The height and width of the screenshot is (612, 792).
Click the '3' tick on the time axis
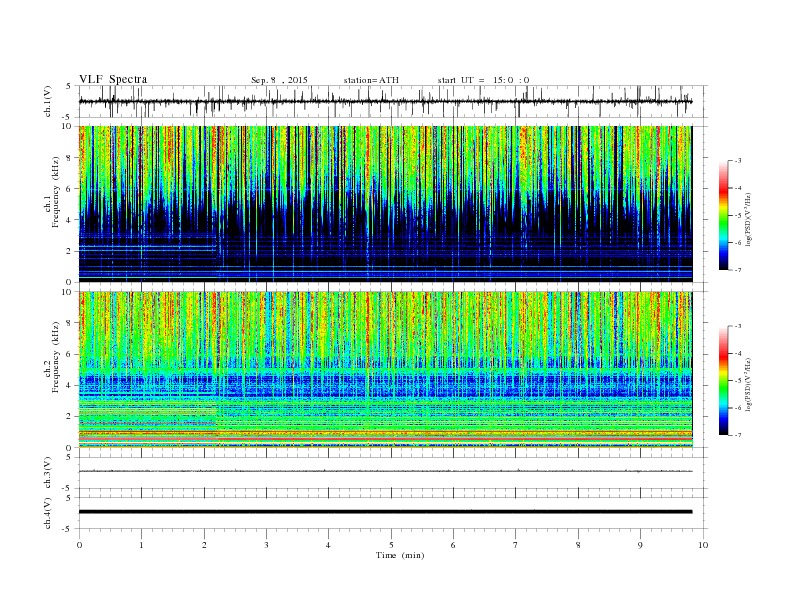[266, 545]
